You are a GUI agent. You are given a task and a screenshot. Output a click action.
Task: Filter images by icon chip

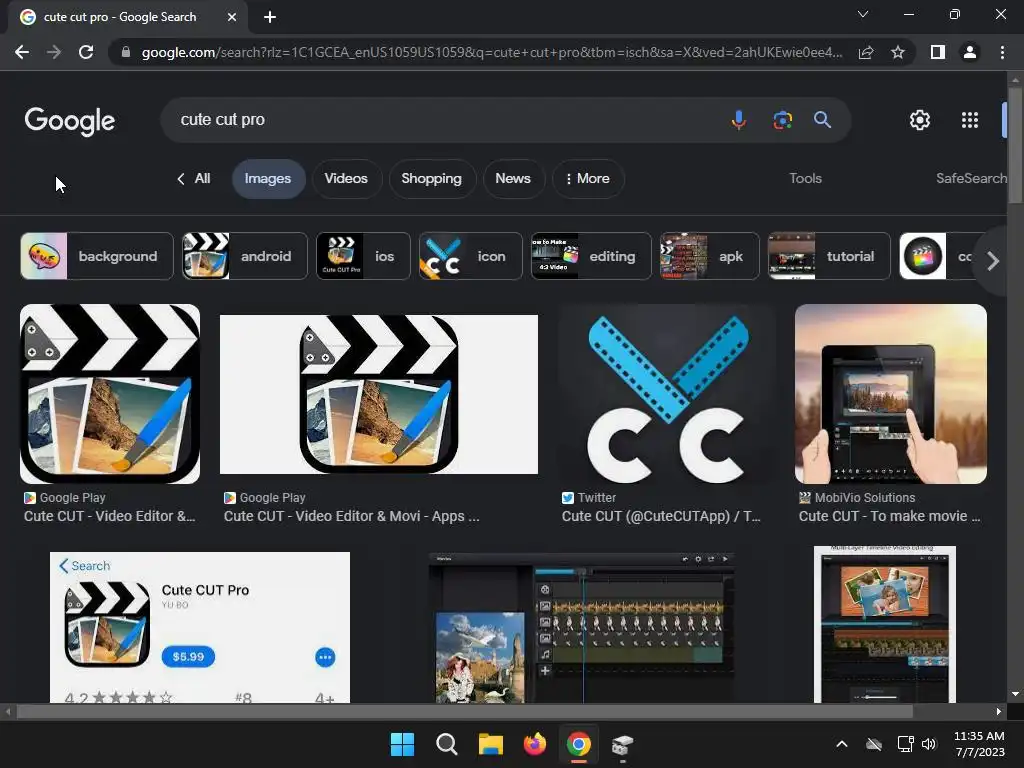470,256
